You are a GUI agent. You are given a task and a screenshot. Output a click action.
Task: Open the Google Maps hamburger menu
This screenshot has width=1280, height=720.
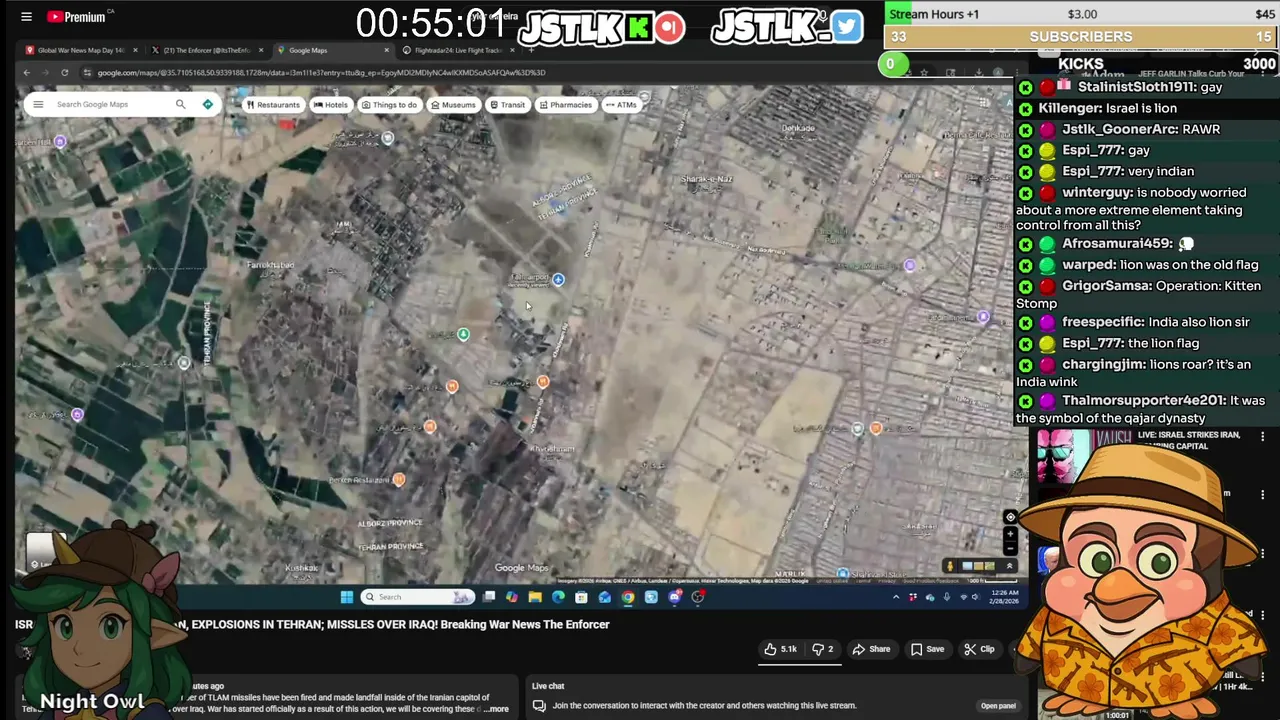point(38,104)
